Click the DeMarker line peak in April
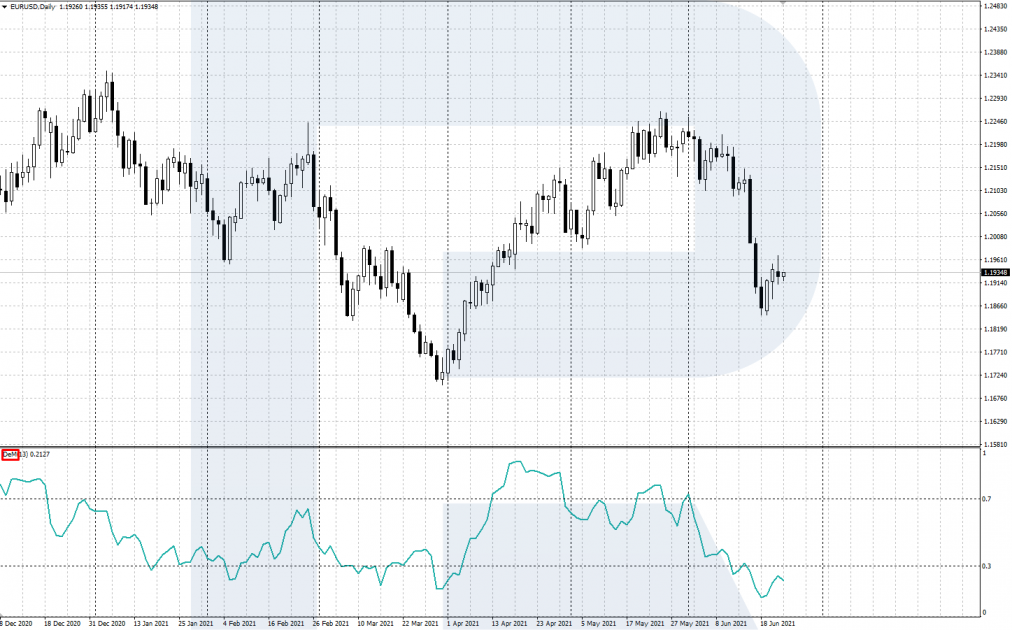Viewport: 1012px width, 630px height. 516,462
